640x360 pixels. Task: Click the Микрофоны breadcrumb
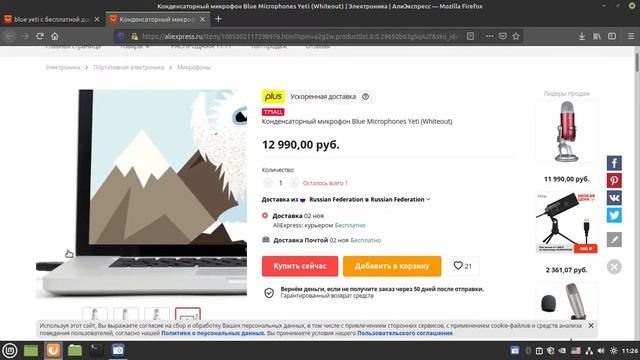pos(194,67)
